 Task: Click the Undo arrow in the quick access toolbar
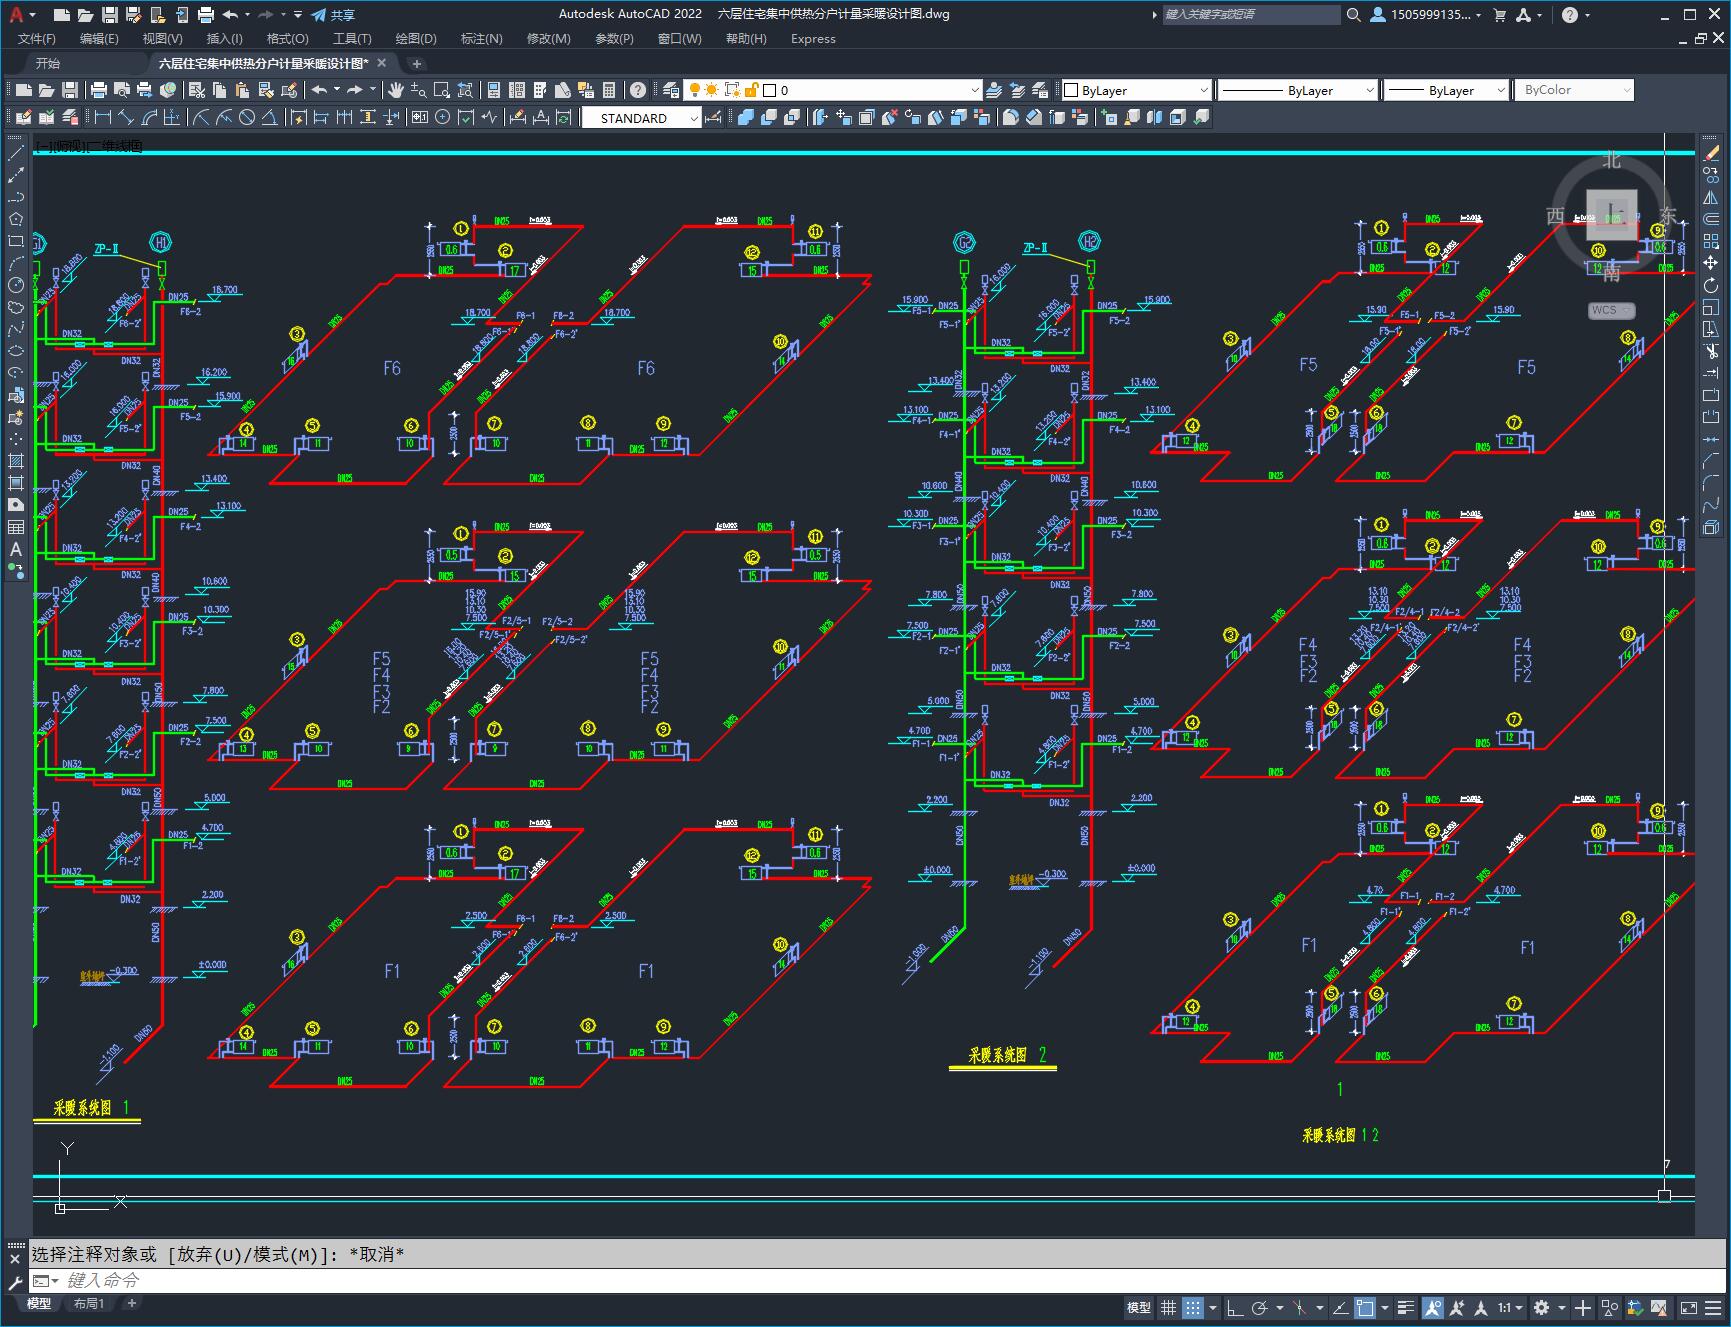[x=230, y=14]
